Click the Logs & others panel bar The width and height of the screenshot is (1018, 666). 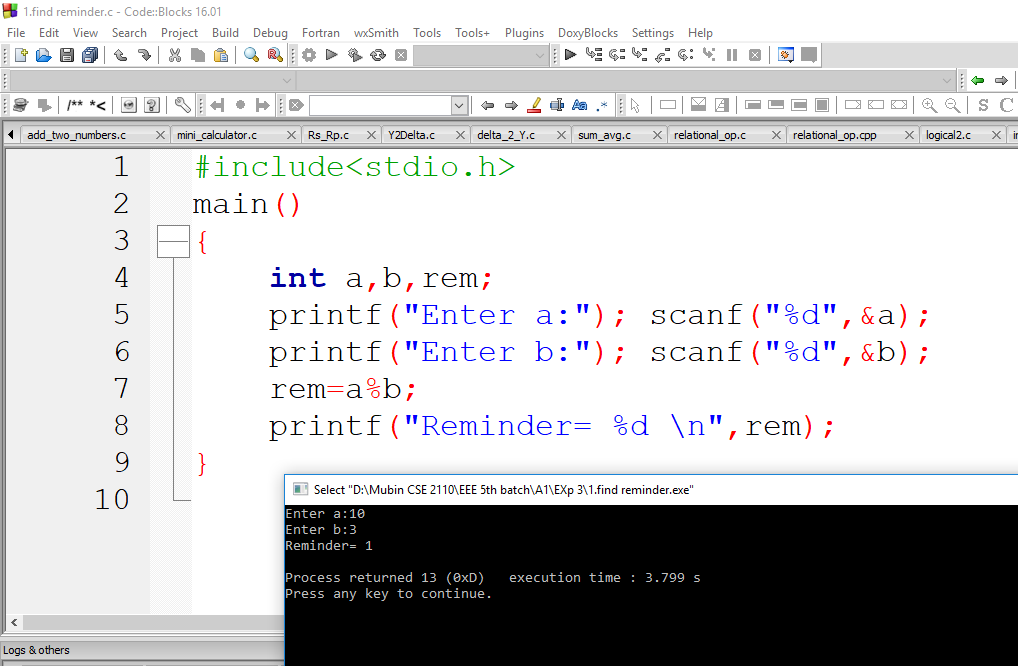(37, 650)
